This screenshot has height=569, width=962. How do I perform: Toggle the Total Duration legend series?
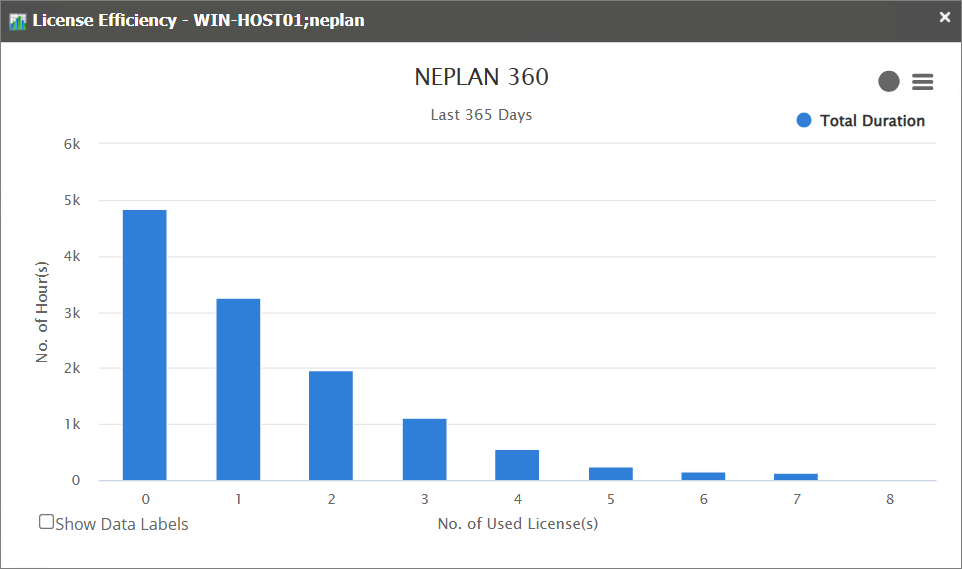871,121
